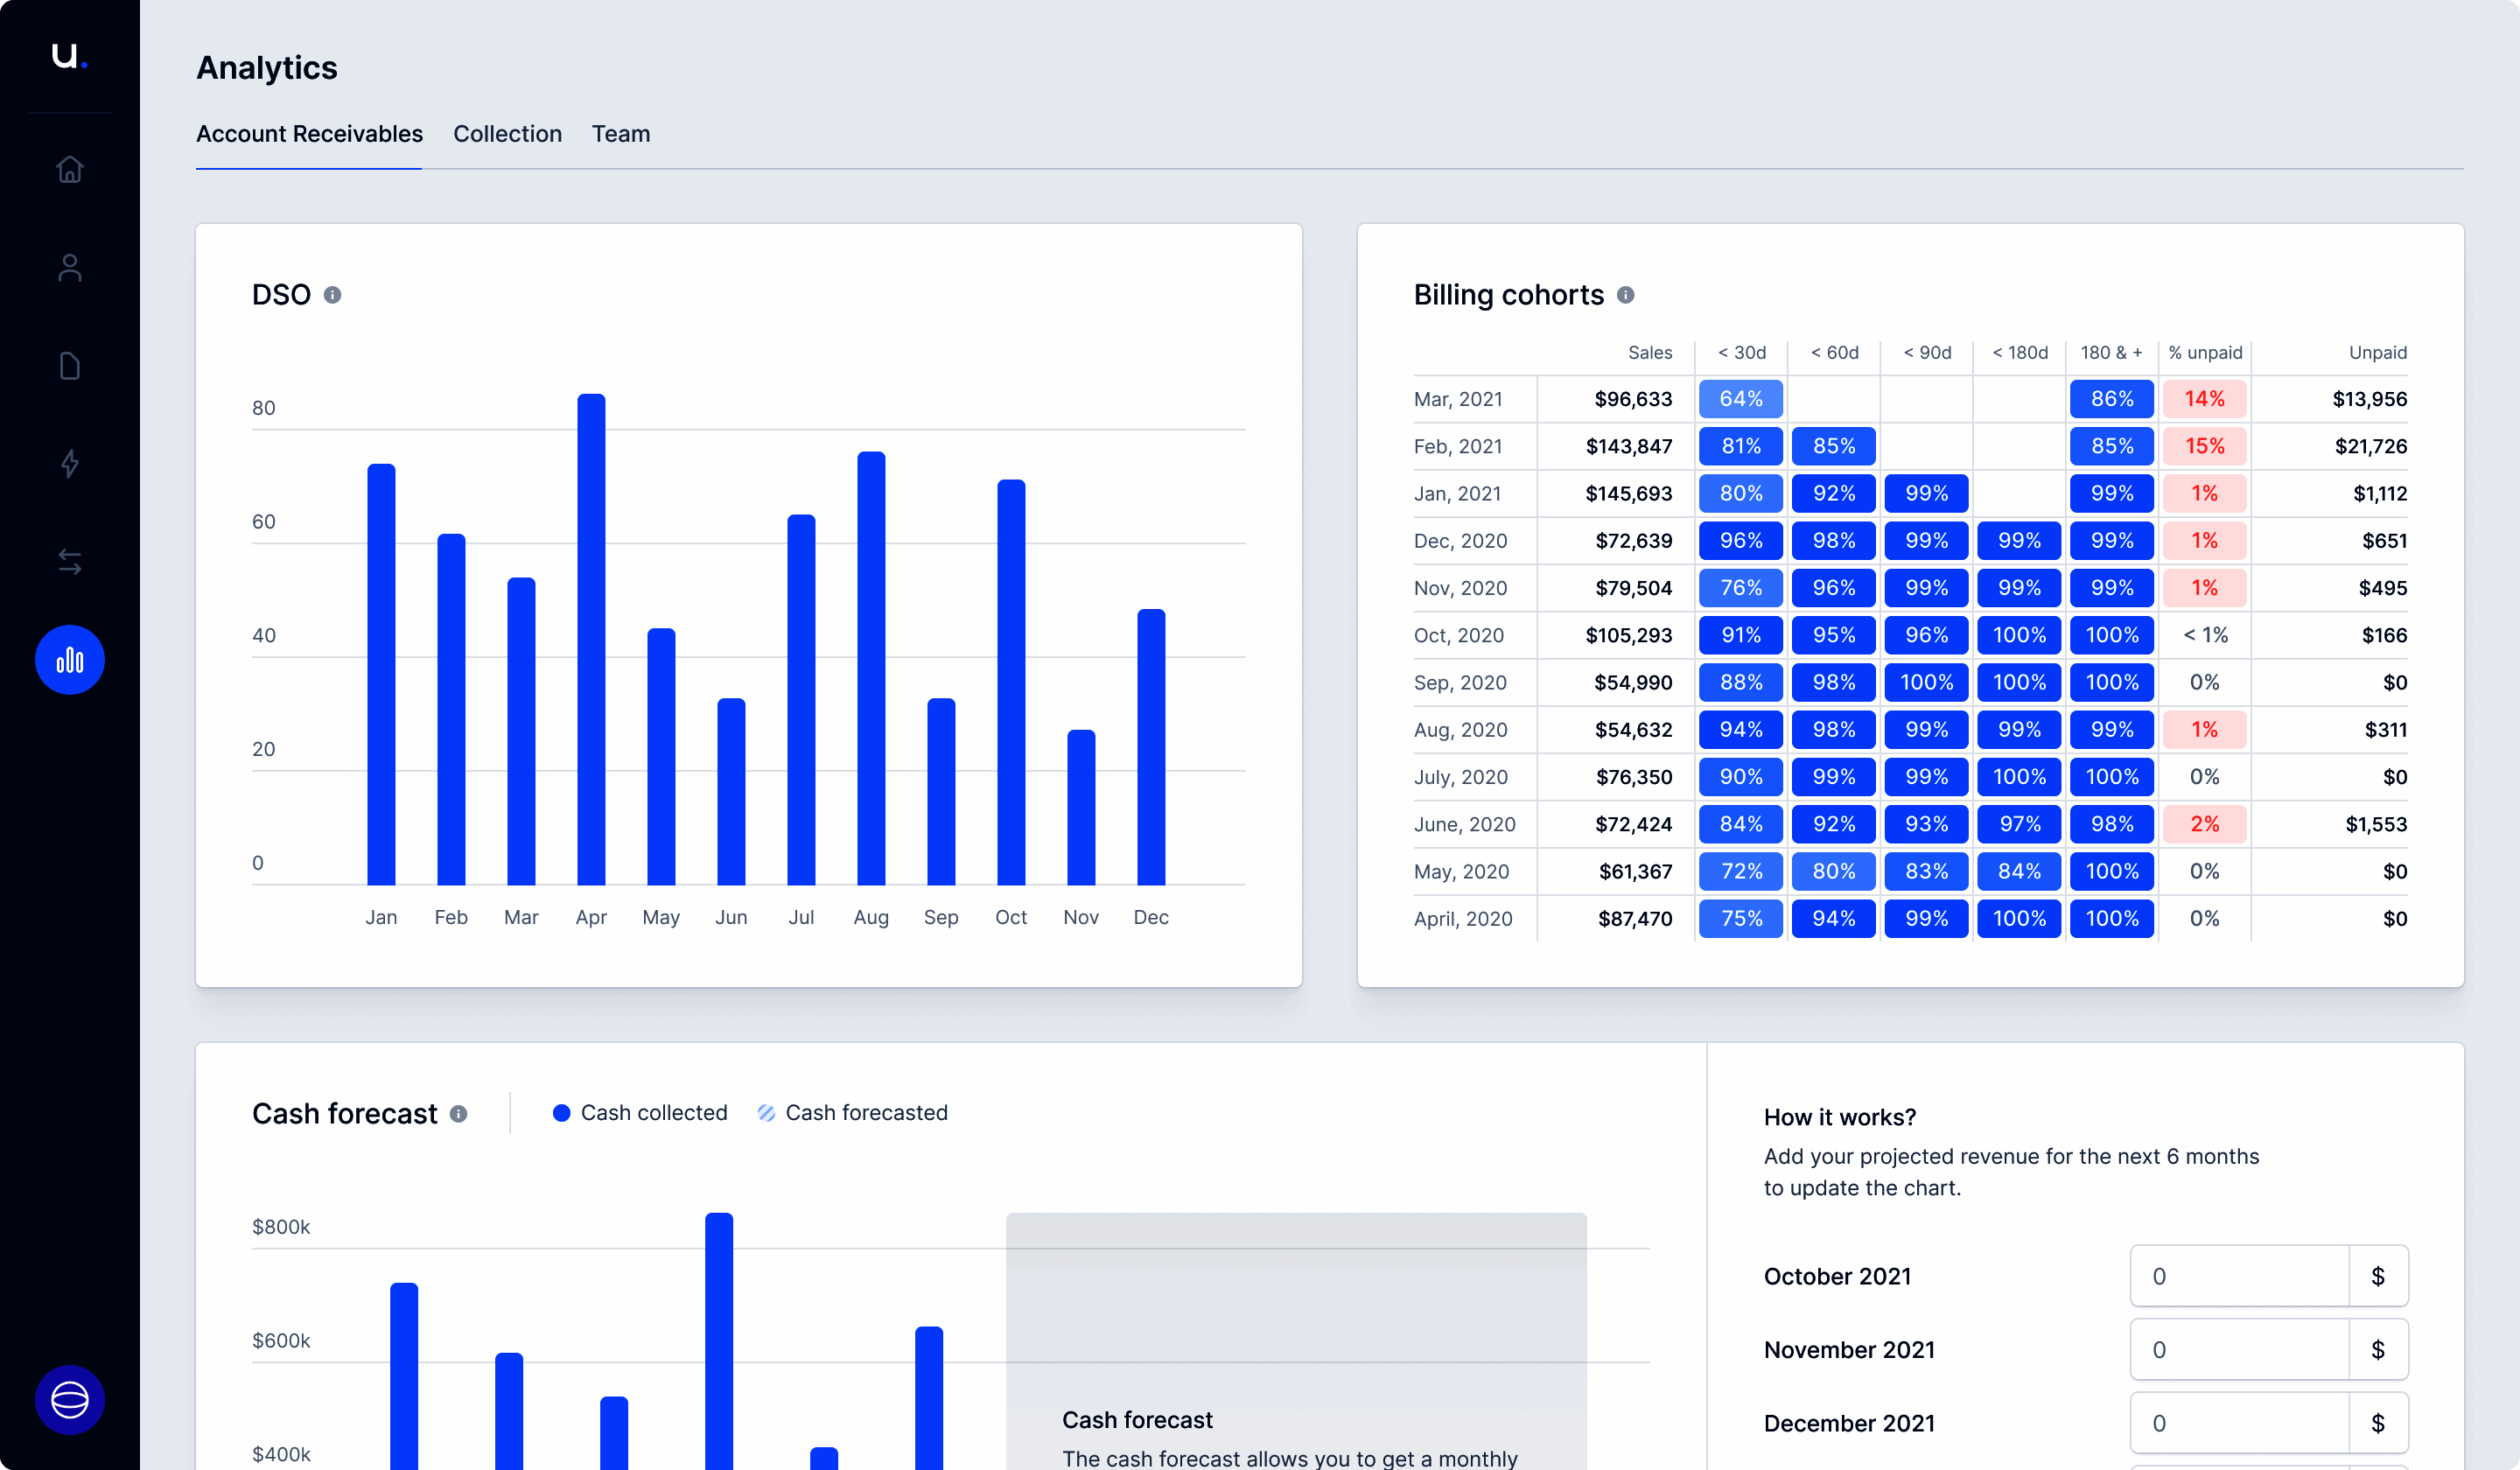The height and width of the screenshot is (1470, 2520).
Task: Switch to the Collection tab
Action: pos(507,134)
